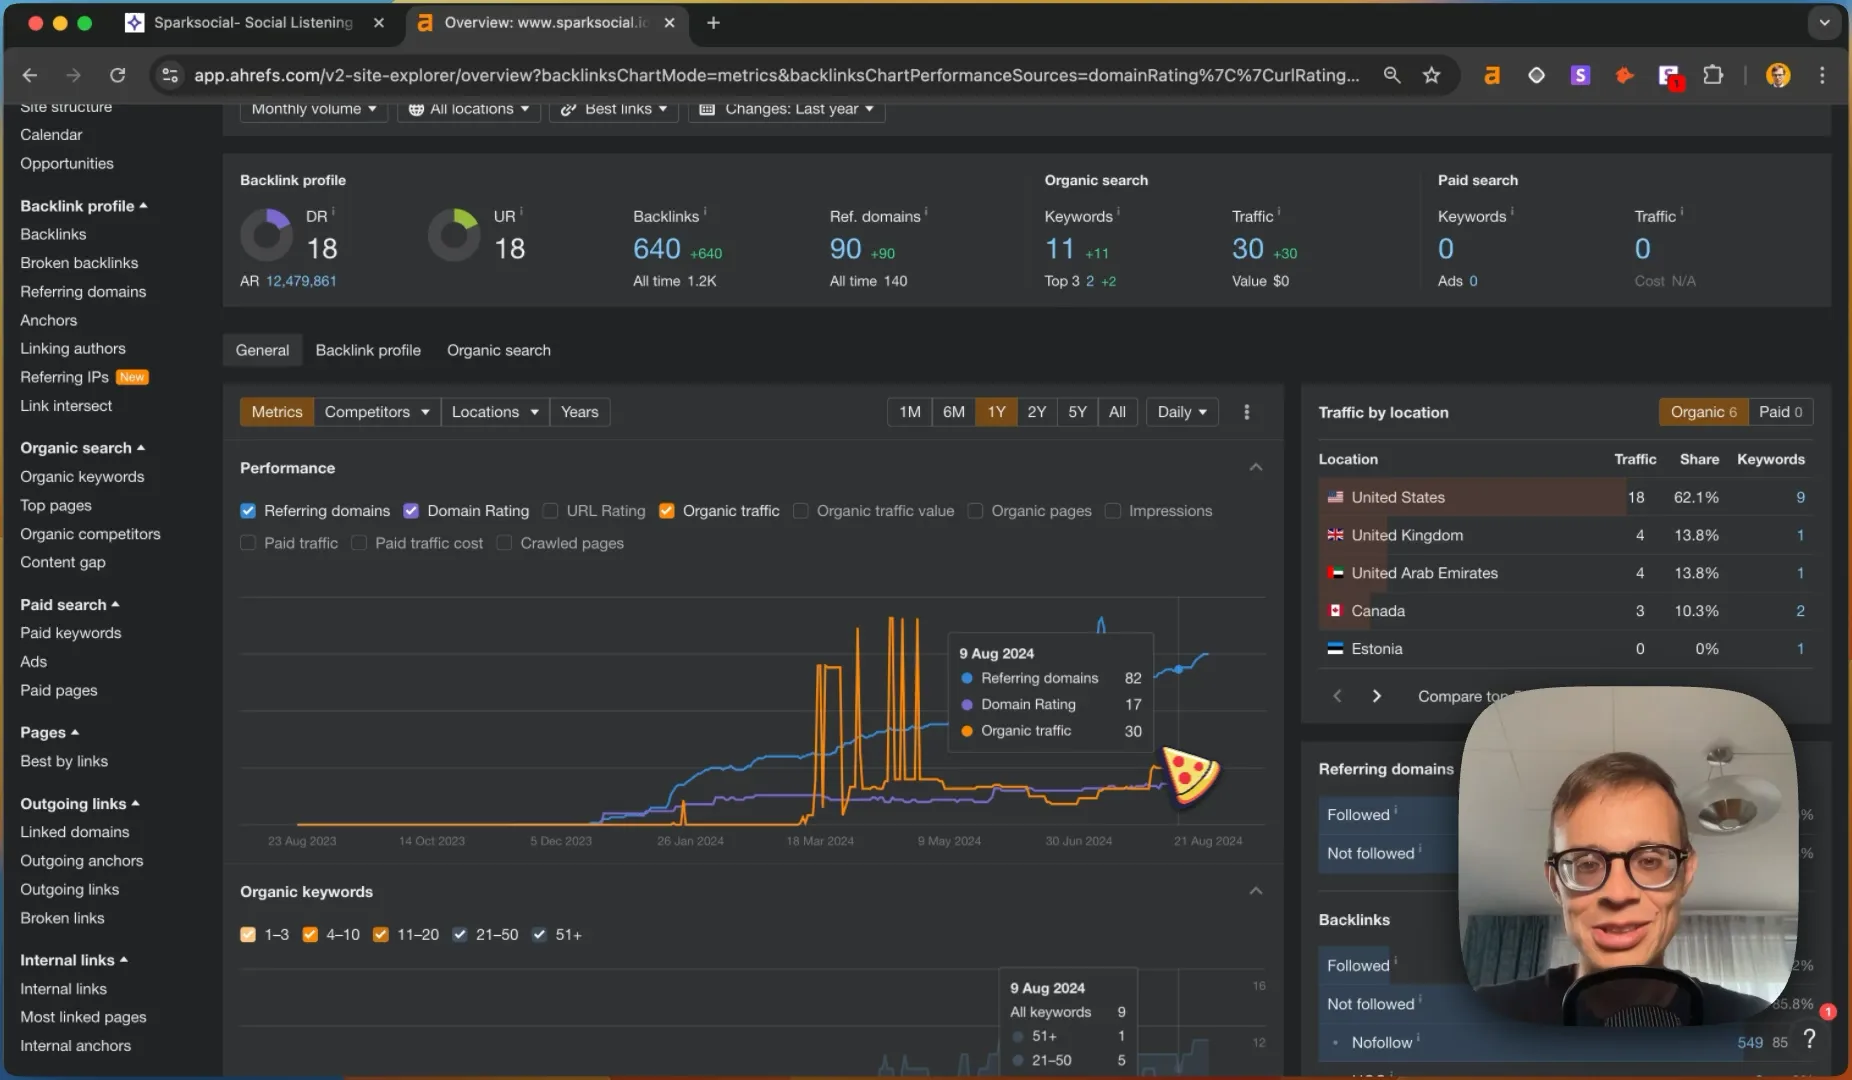Open the Daily interval dropdown

(1182, 412)
